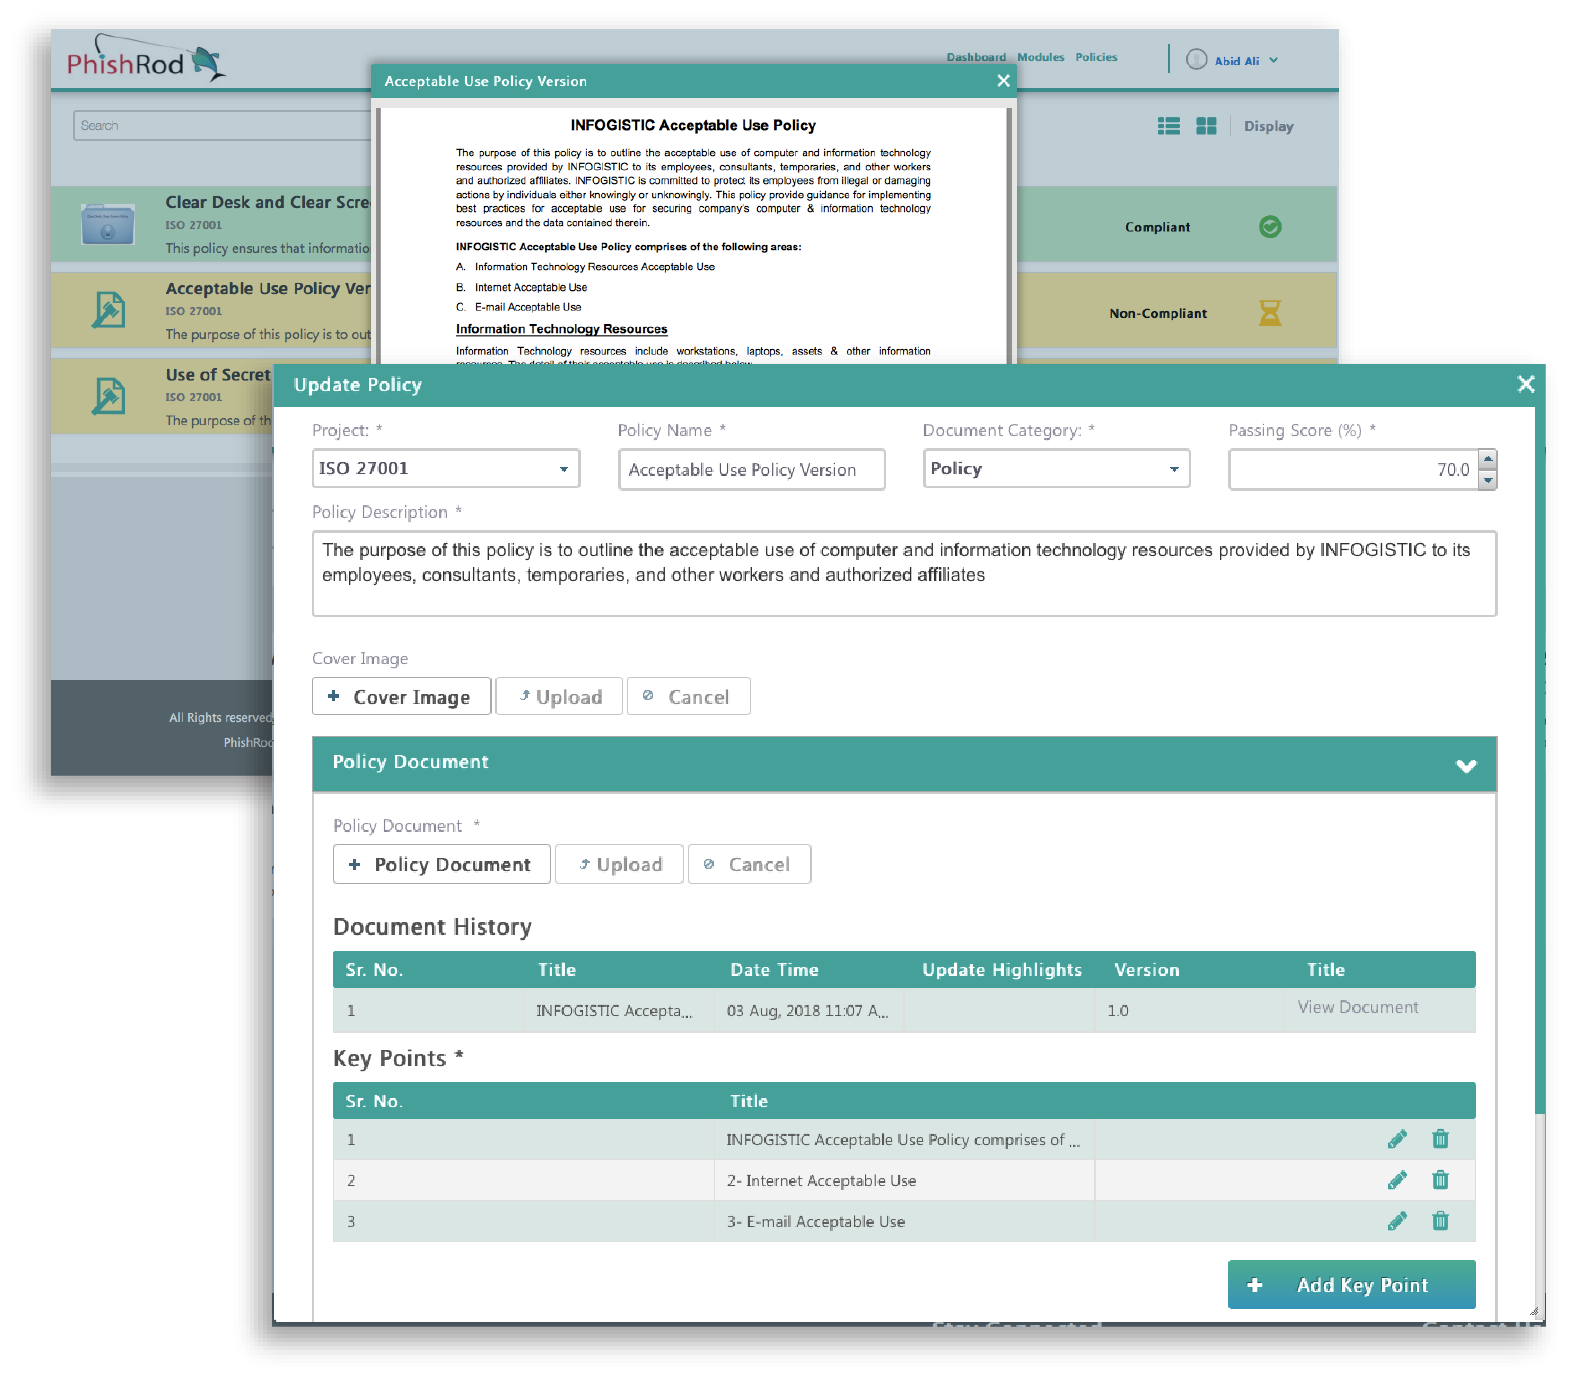The width and height of the screenshot is (1575, 1379).
Task: Click the Search box in the background page
Action: (222, 125)
